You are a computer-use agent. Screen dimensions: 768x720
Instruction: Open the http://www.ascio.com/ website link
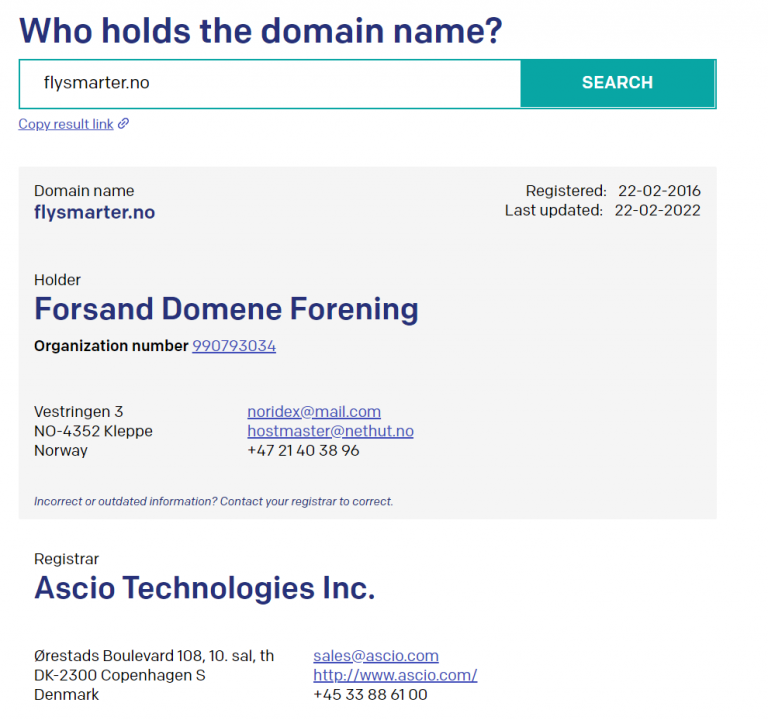tap(394, 675)
